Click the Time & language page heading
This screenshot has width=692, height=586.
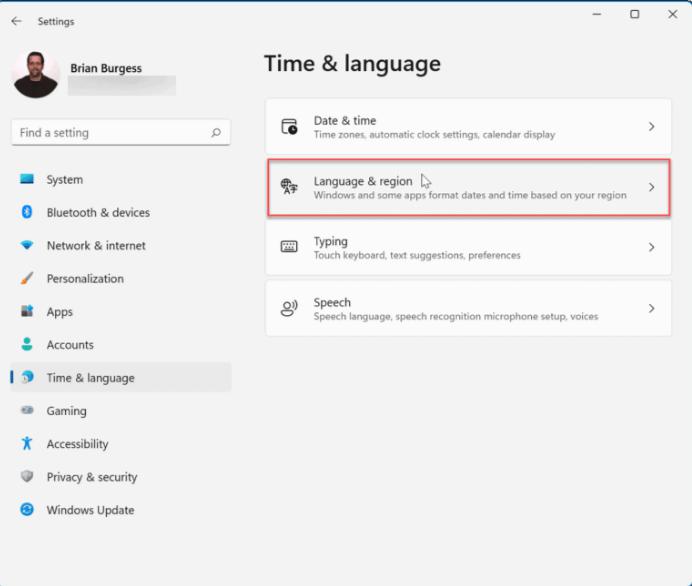pyautogui.click(x=352, y=63)
